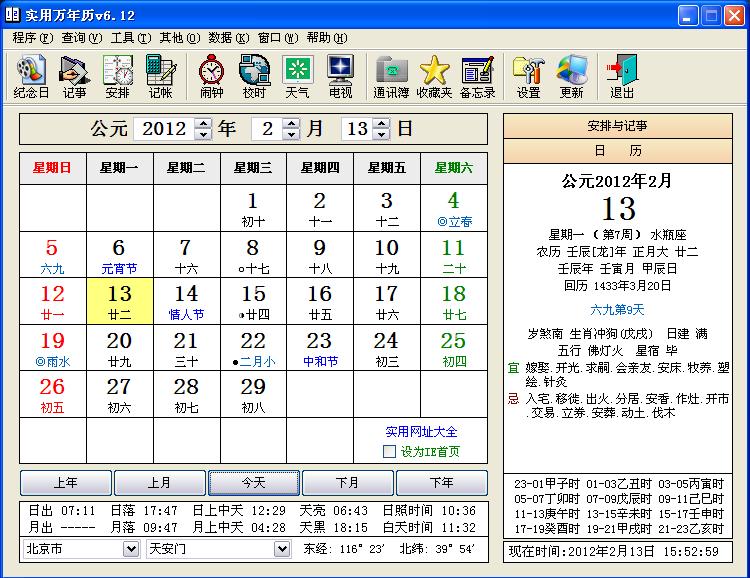The width and height of the screenshot is (750, 578).
Task: Open the 实用网址大全 link
Action: (x=421, y=432)
